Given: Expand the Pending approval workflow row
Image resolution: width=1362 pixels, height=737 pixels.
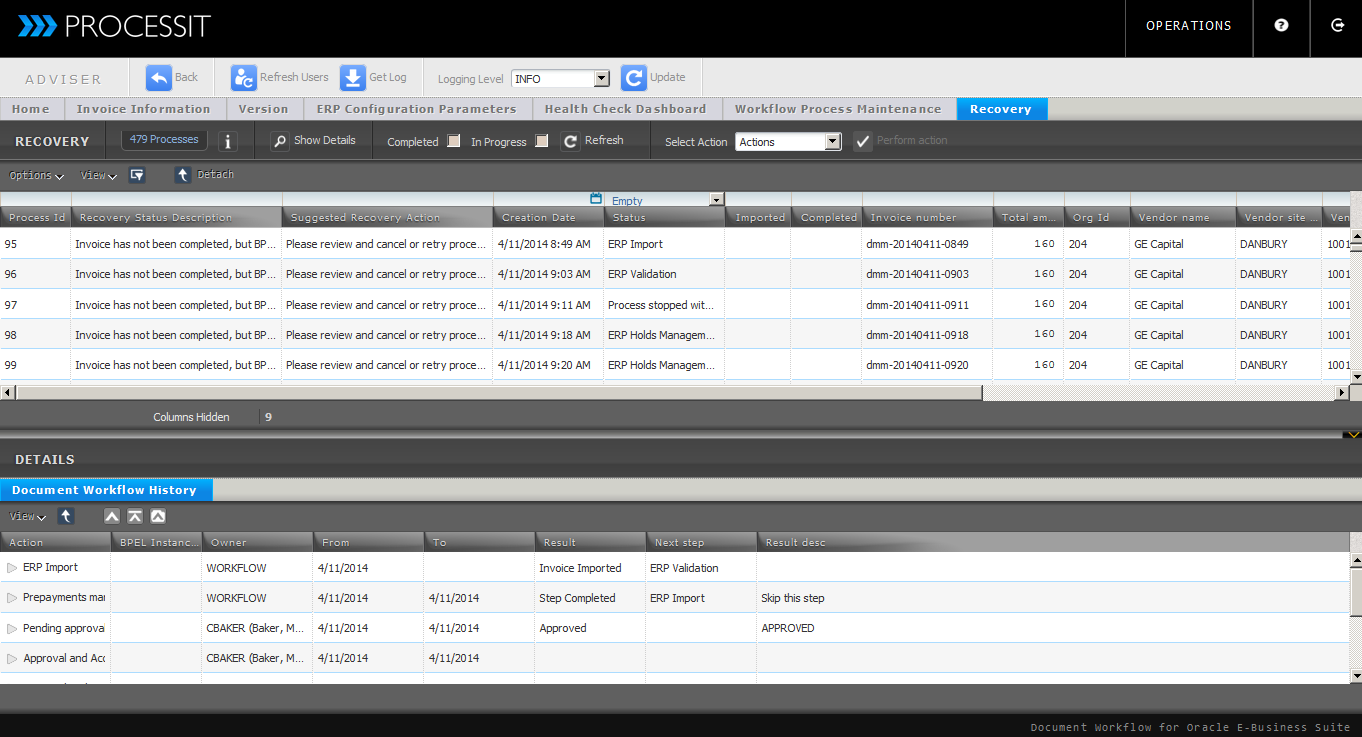Looking at the screenshot, I should [x=12, y=629].
